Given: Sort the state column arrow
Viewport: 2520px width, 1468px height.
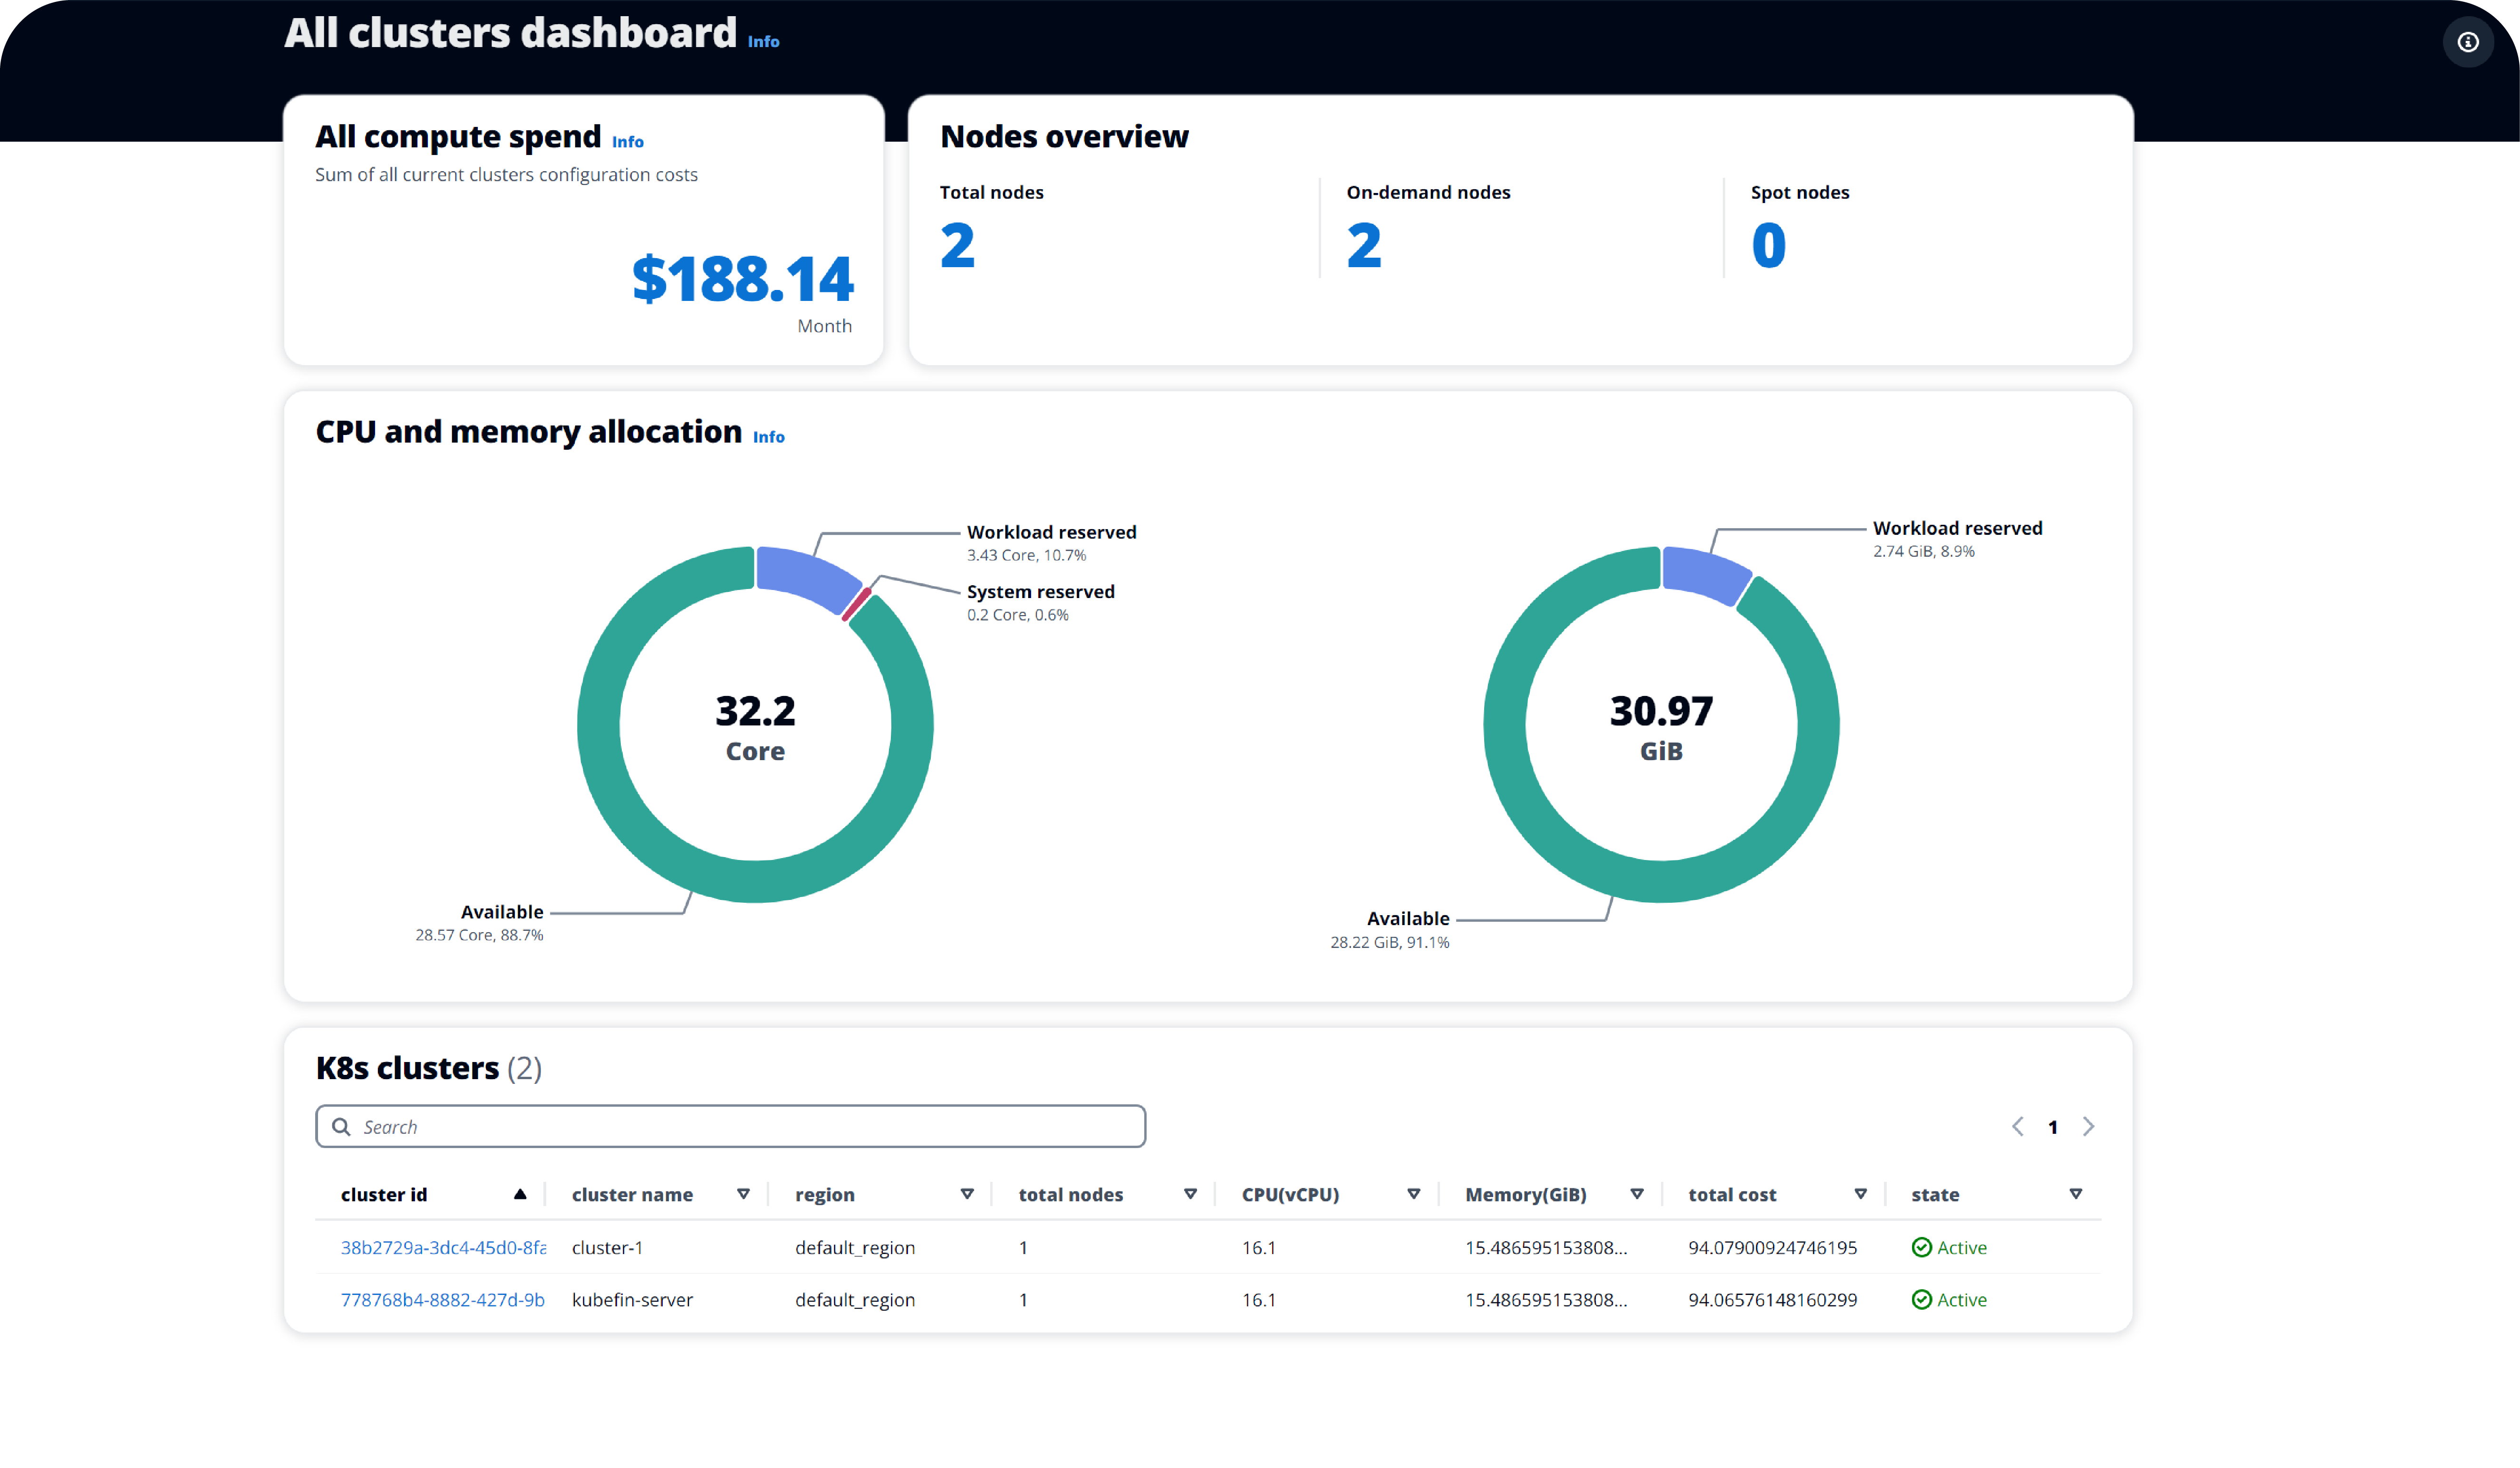Looking at the screenshot, I should pos(2075,1193).
